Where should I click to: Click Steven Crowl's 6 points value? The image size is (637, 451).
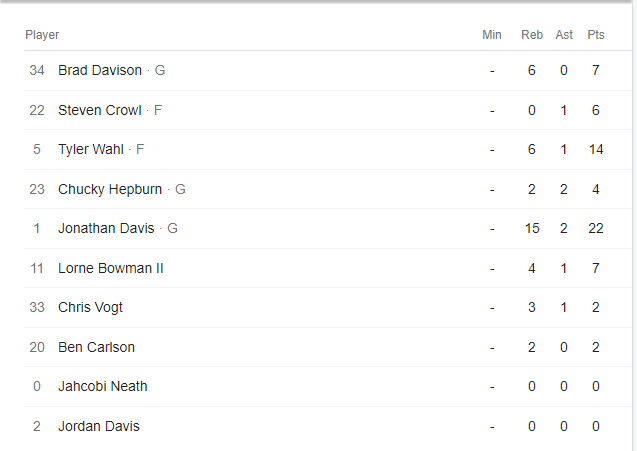[596, 110]
